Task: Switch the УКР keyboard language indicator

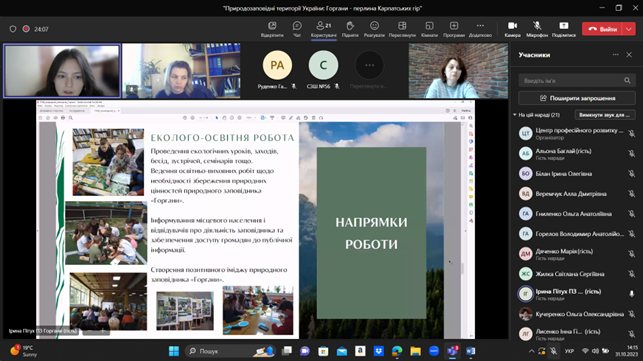Action: point(569,351)
